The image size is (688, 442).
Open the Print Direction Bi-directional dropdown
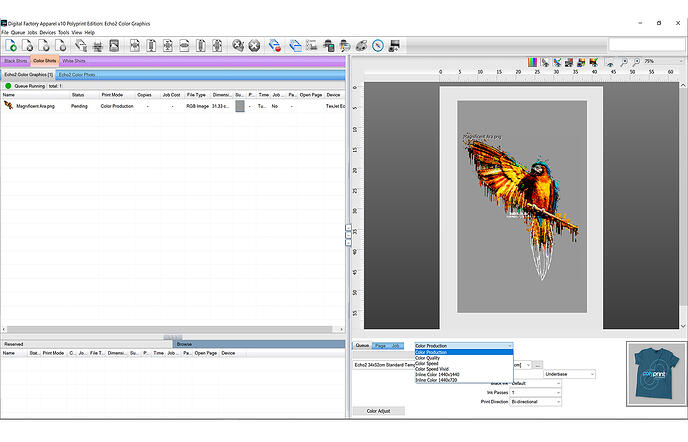535,402
